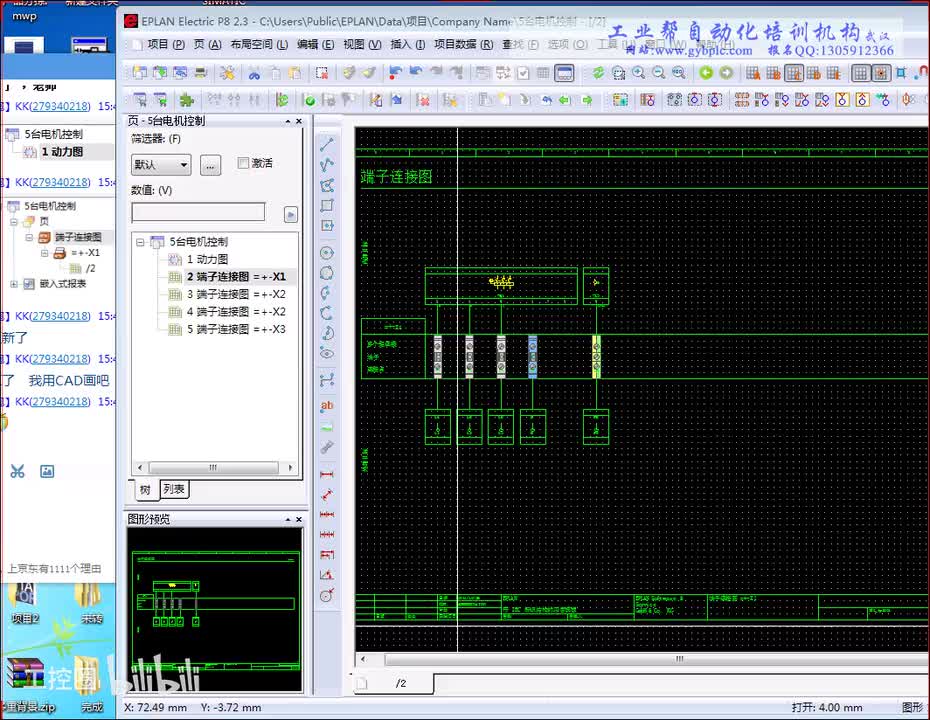Click the page tree horizontal scrollbar
Image resolution: width=930 pixels, height=720 pixels.
[x=214, y=467]
